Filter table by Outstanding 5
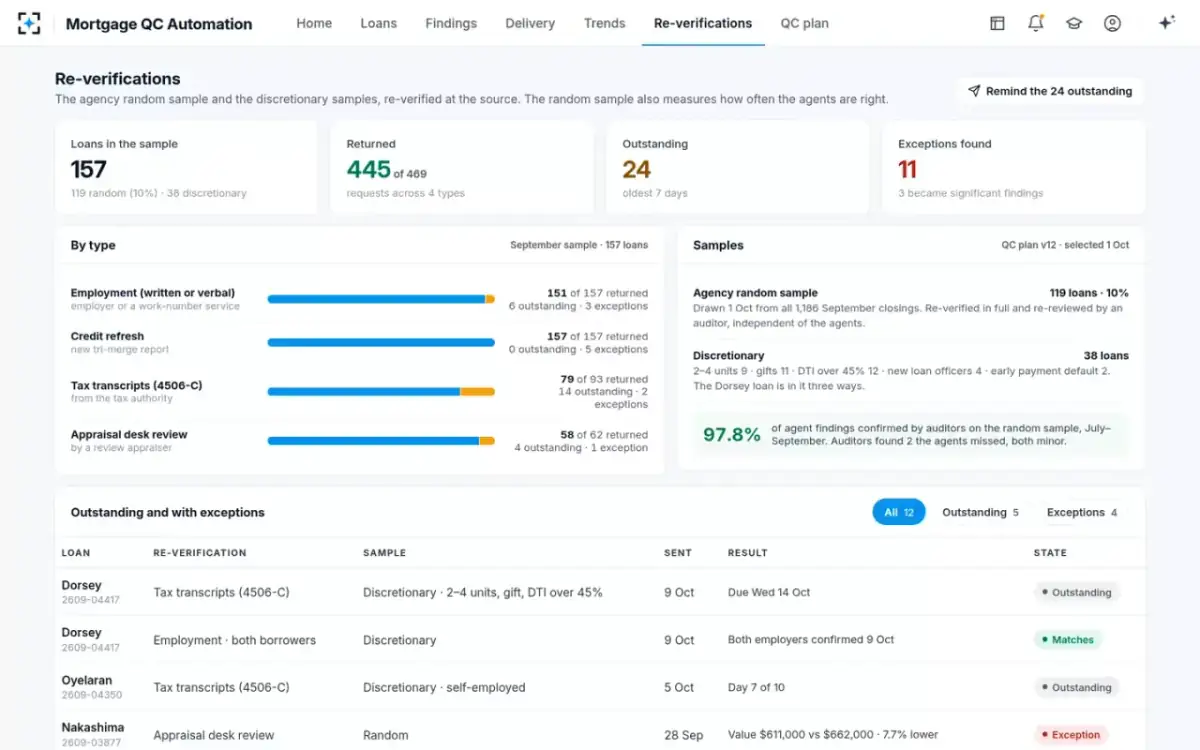 coord(980,512)
